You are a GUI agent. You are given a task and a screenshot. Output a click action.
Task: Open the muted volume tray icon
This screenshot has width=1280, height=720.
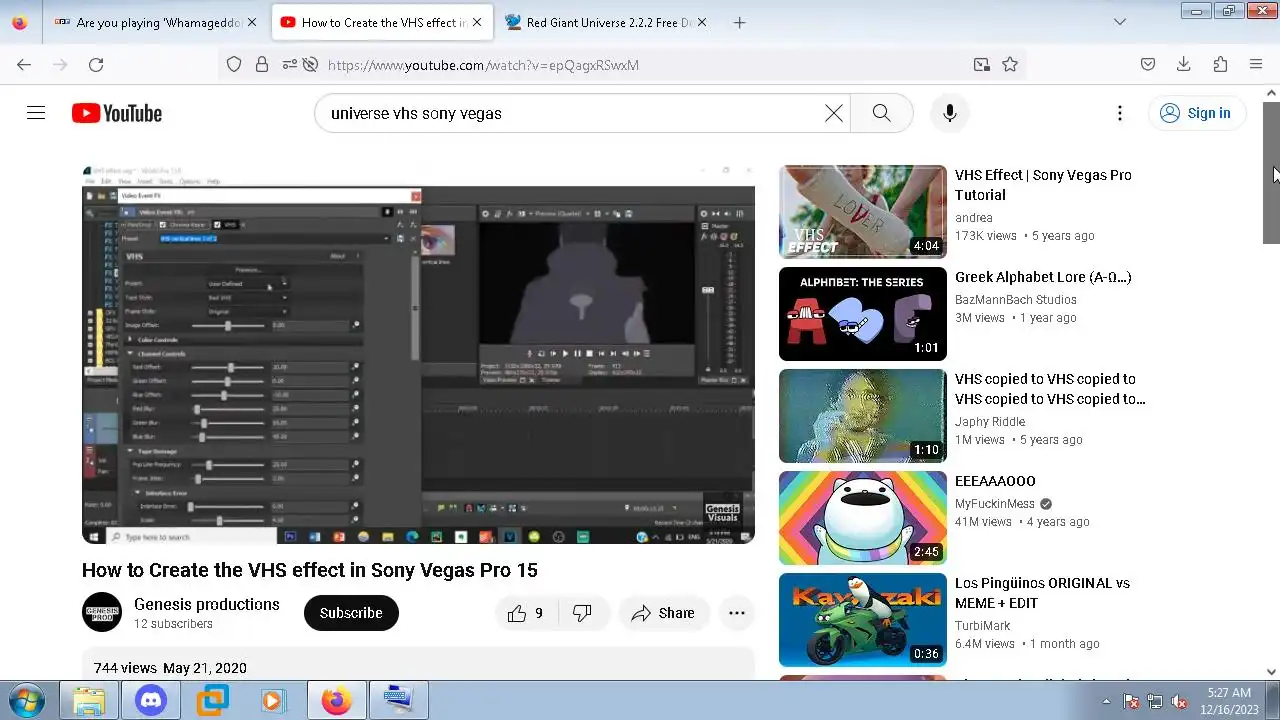point(1179,701)
